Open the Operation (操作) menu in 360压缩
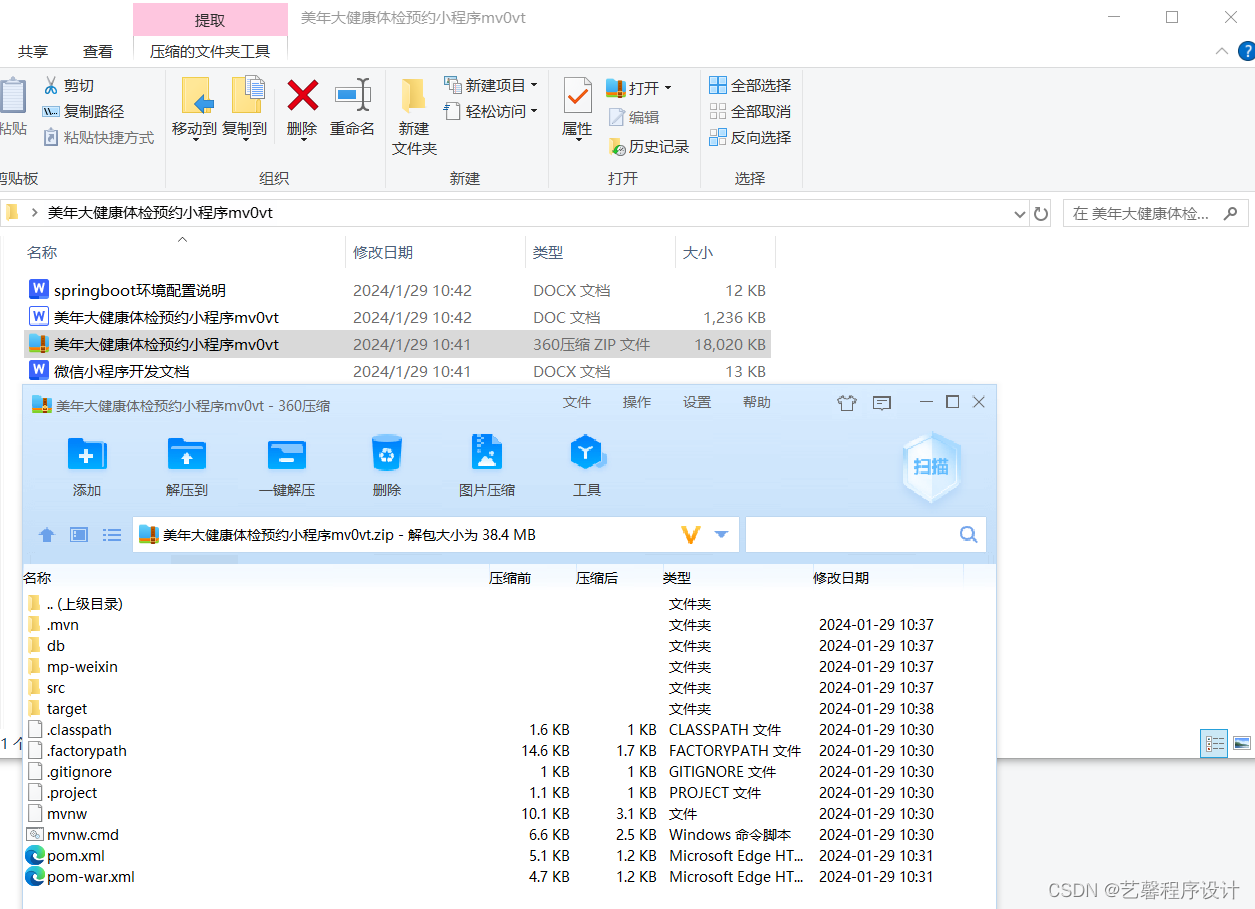Viewport: 1255px width, 909px height. pos(637,402)
